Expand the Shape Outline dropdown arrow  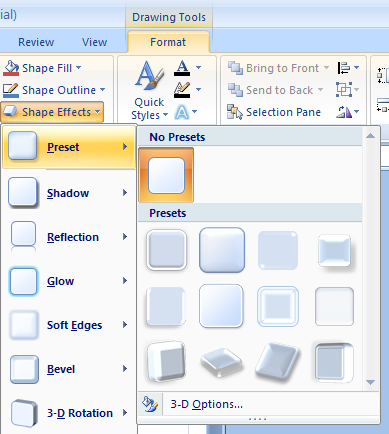pos(102,90)
